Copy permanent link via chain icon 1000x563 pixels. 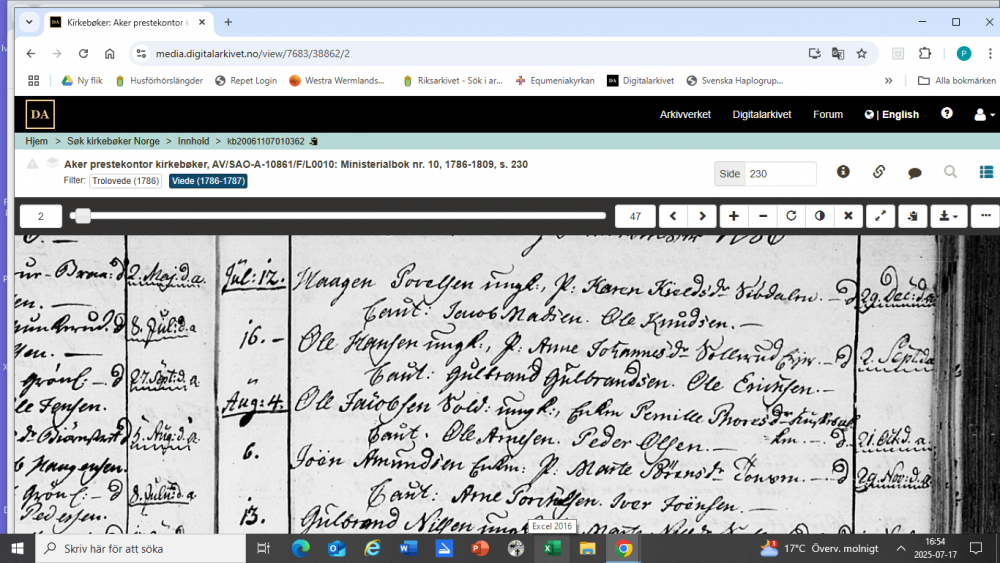[x=879, y=172]
